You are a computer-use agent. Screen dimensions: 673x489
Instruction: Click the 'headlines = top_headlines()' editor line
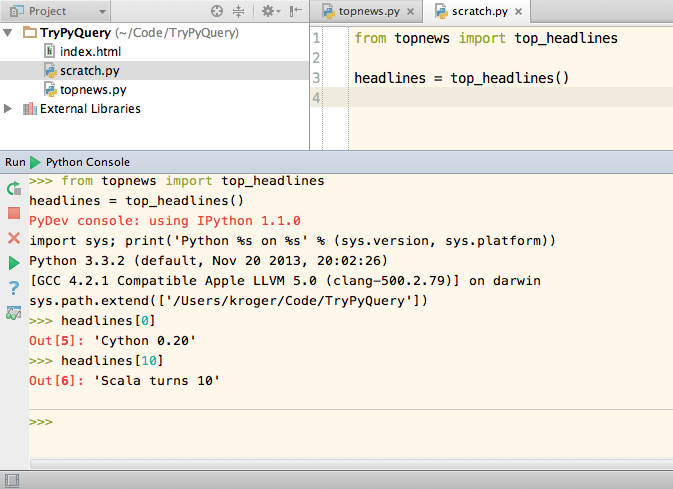(461, 78)
